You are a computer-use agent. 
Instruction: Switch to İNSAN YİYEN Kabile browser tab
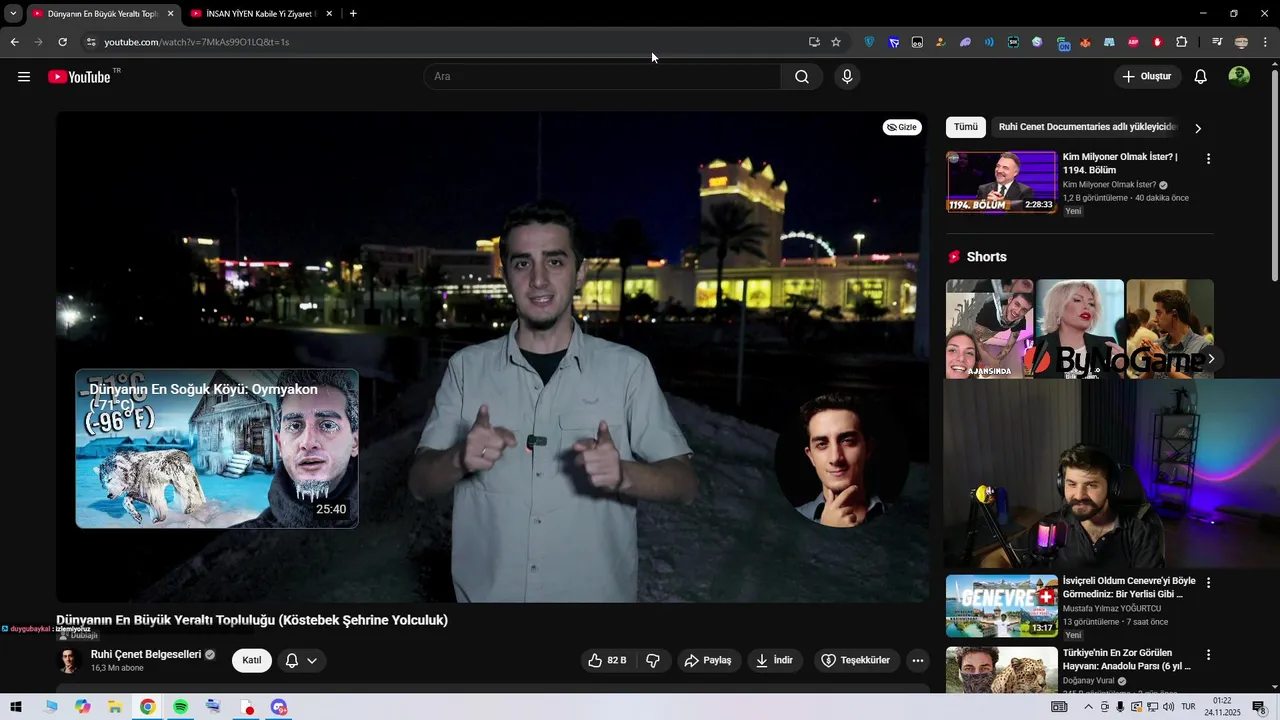coord(260,14)
